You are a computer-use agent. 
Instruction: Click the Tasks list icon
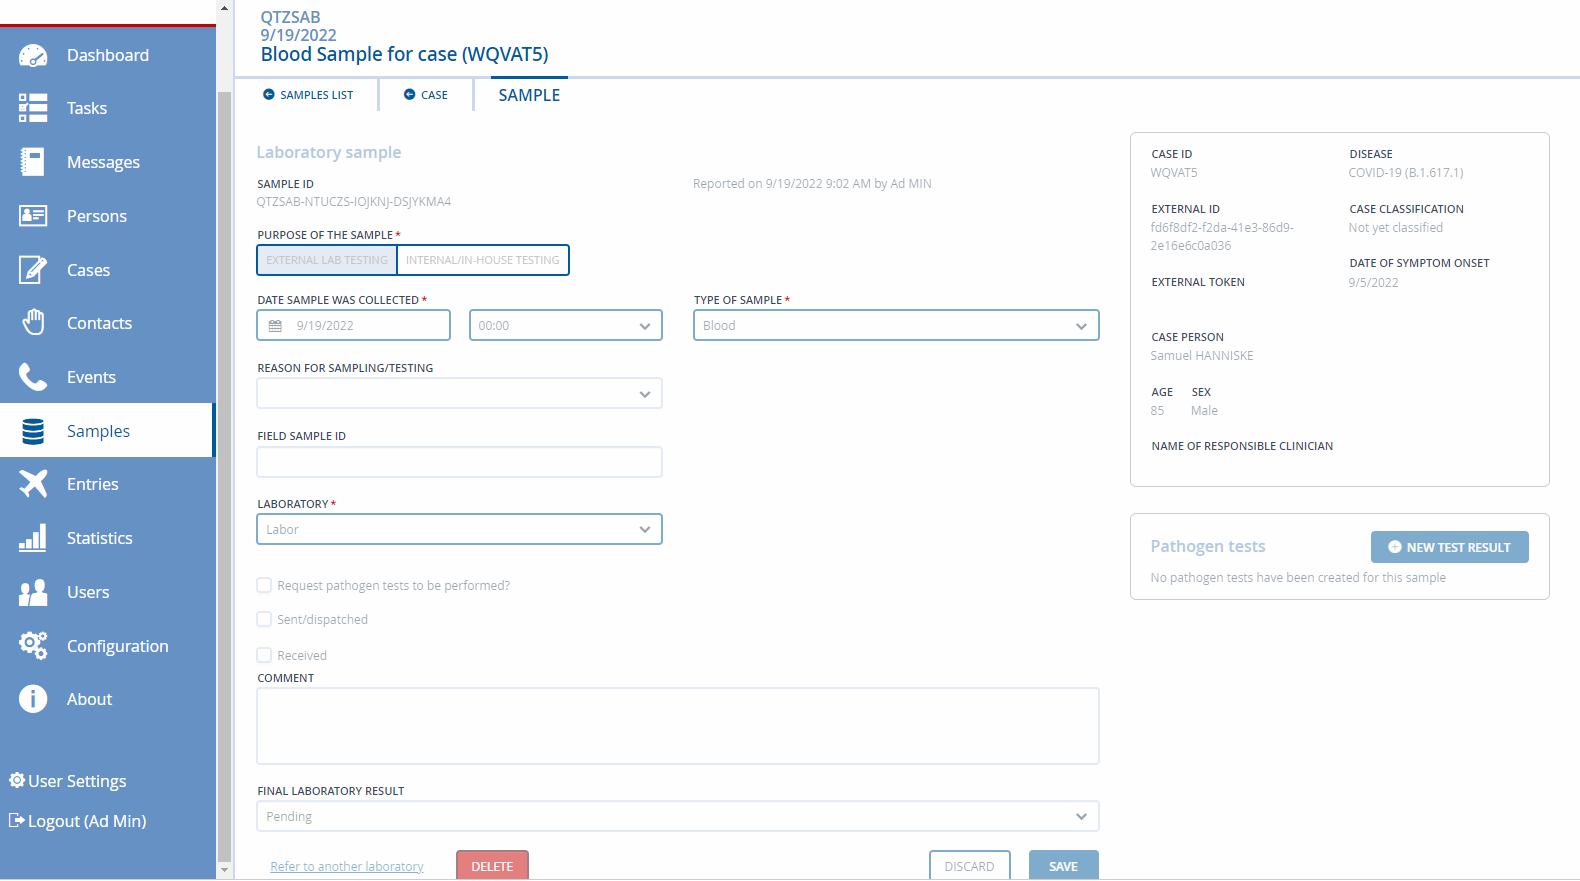(33, 108)
